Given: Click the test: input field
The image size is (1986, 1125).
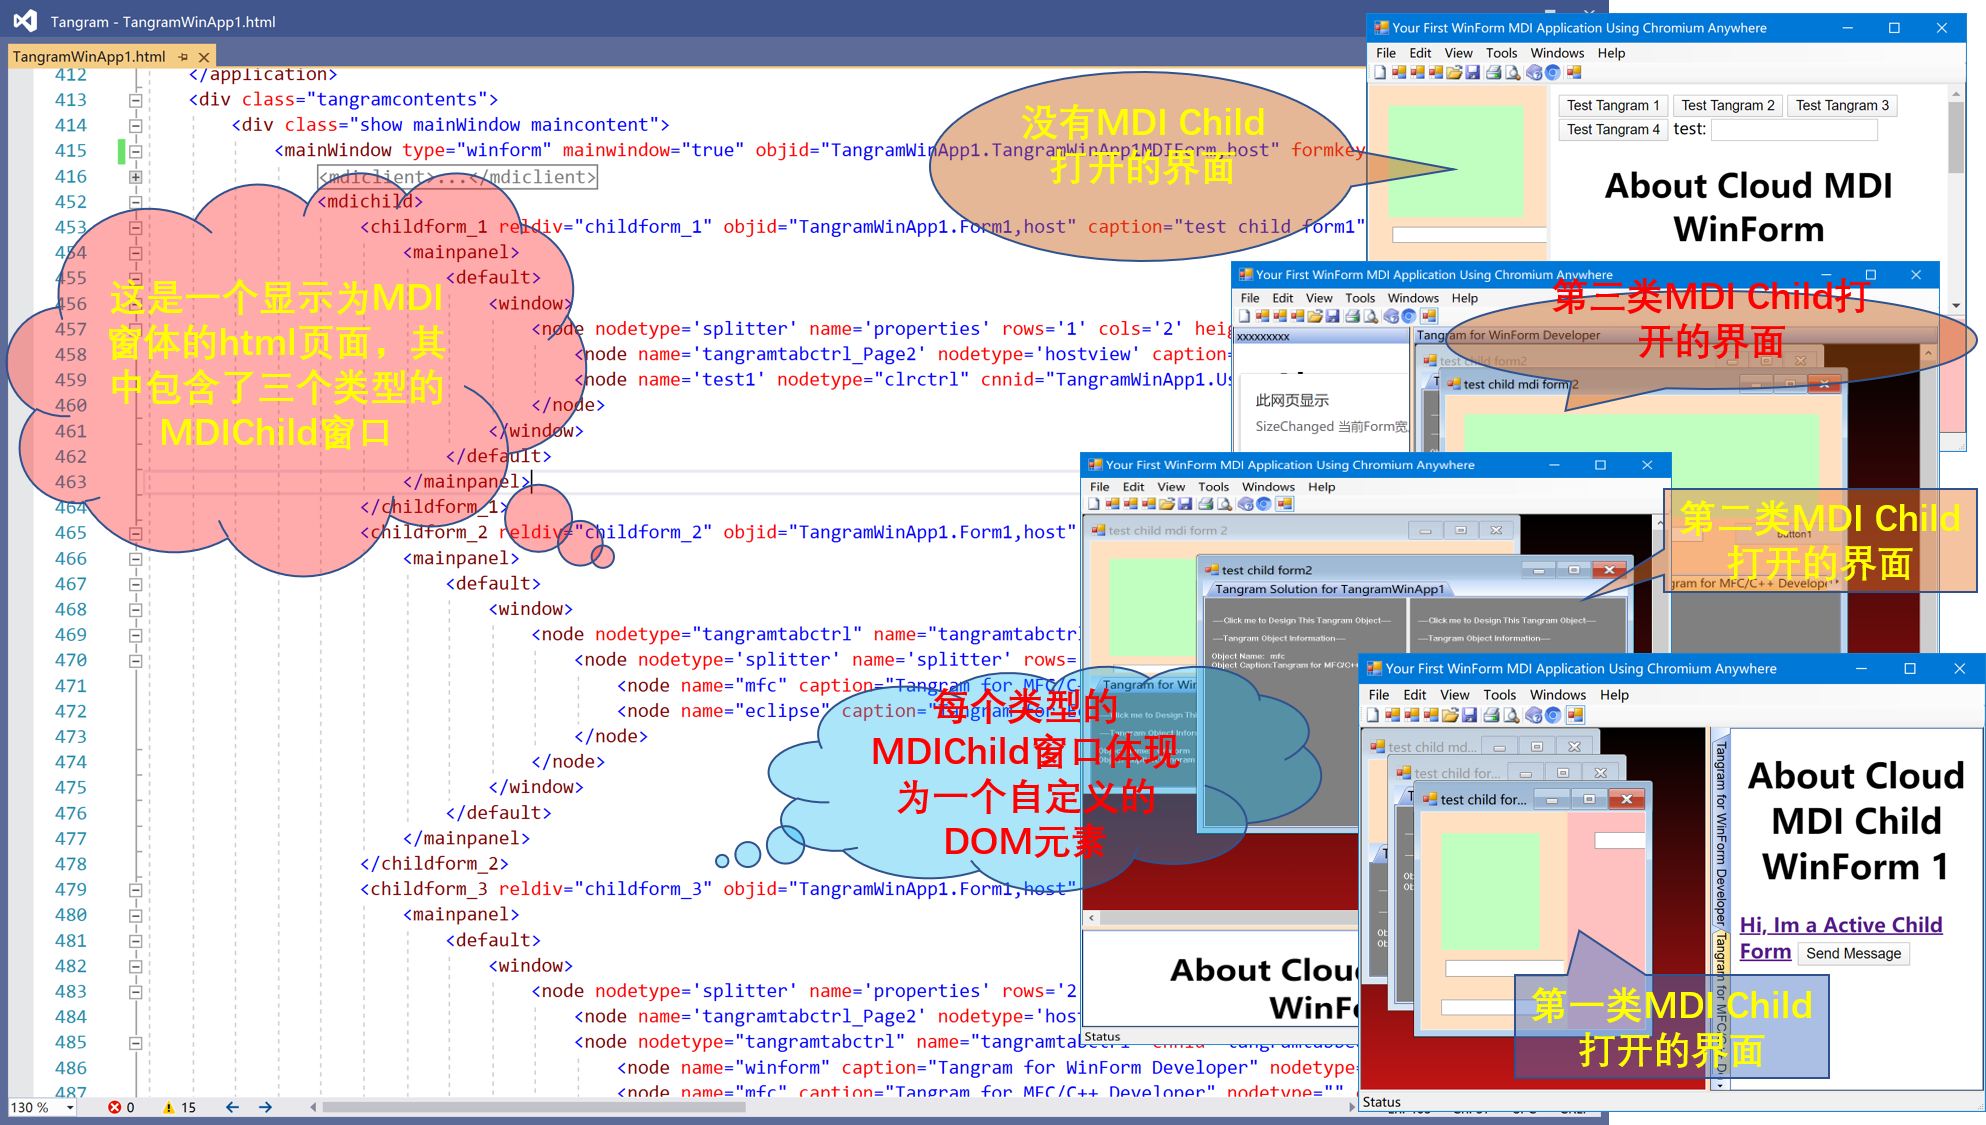Looking at the screenshot, I should point(1794,129).
